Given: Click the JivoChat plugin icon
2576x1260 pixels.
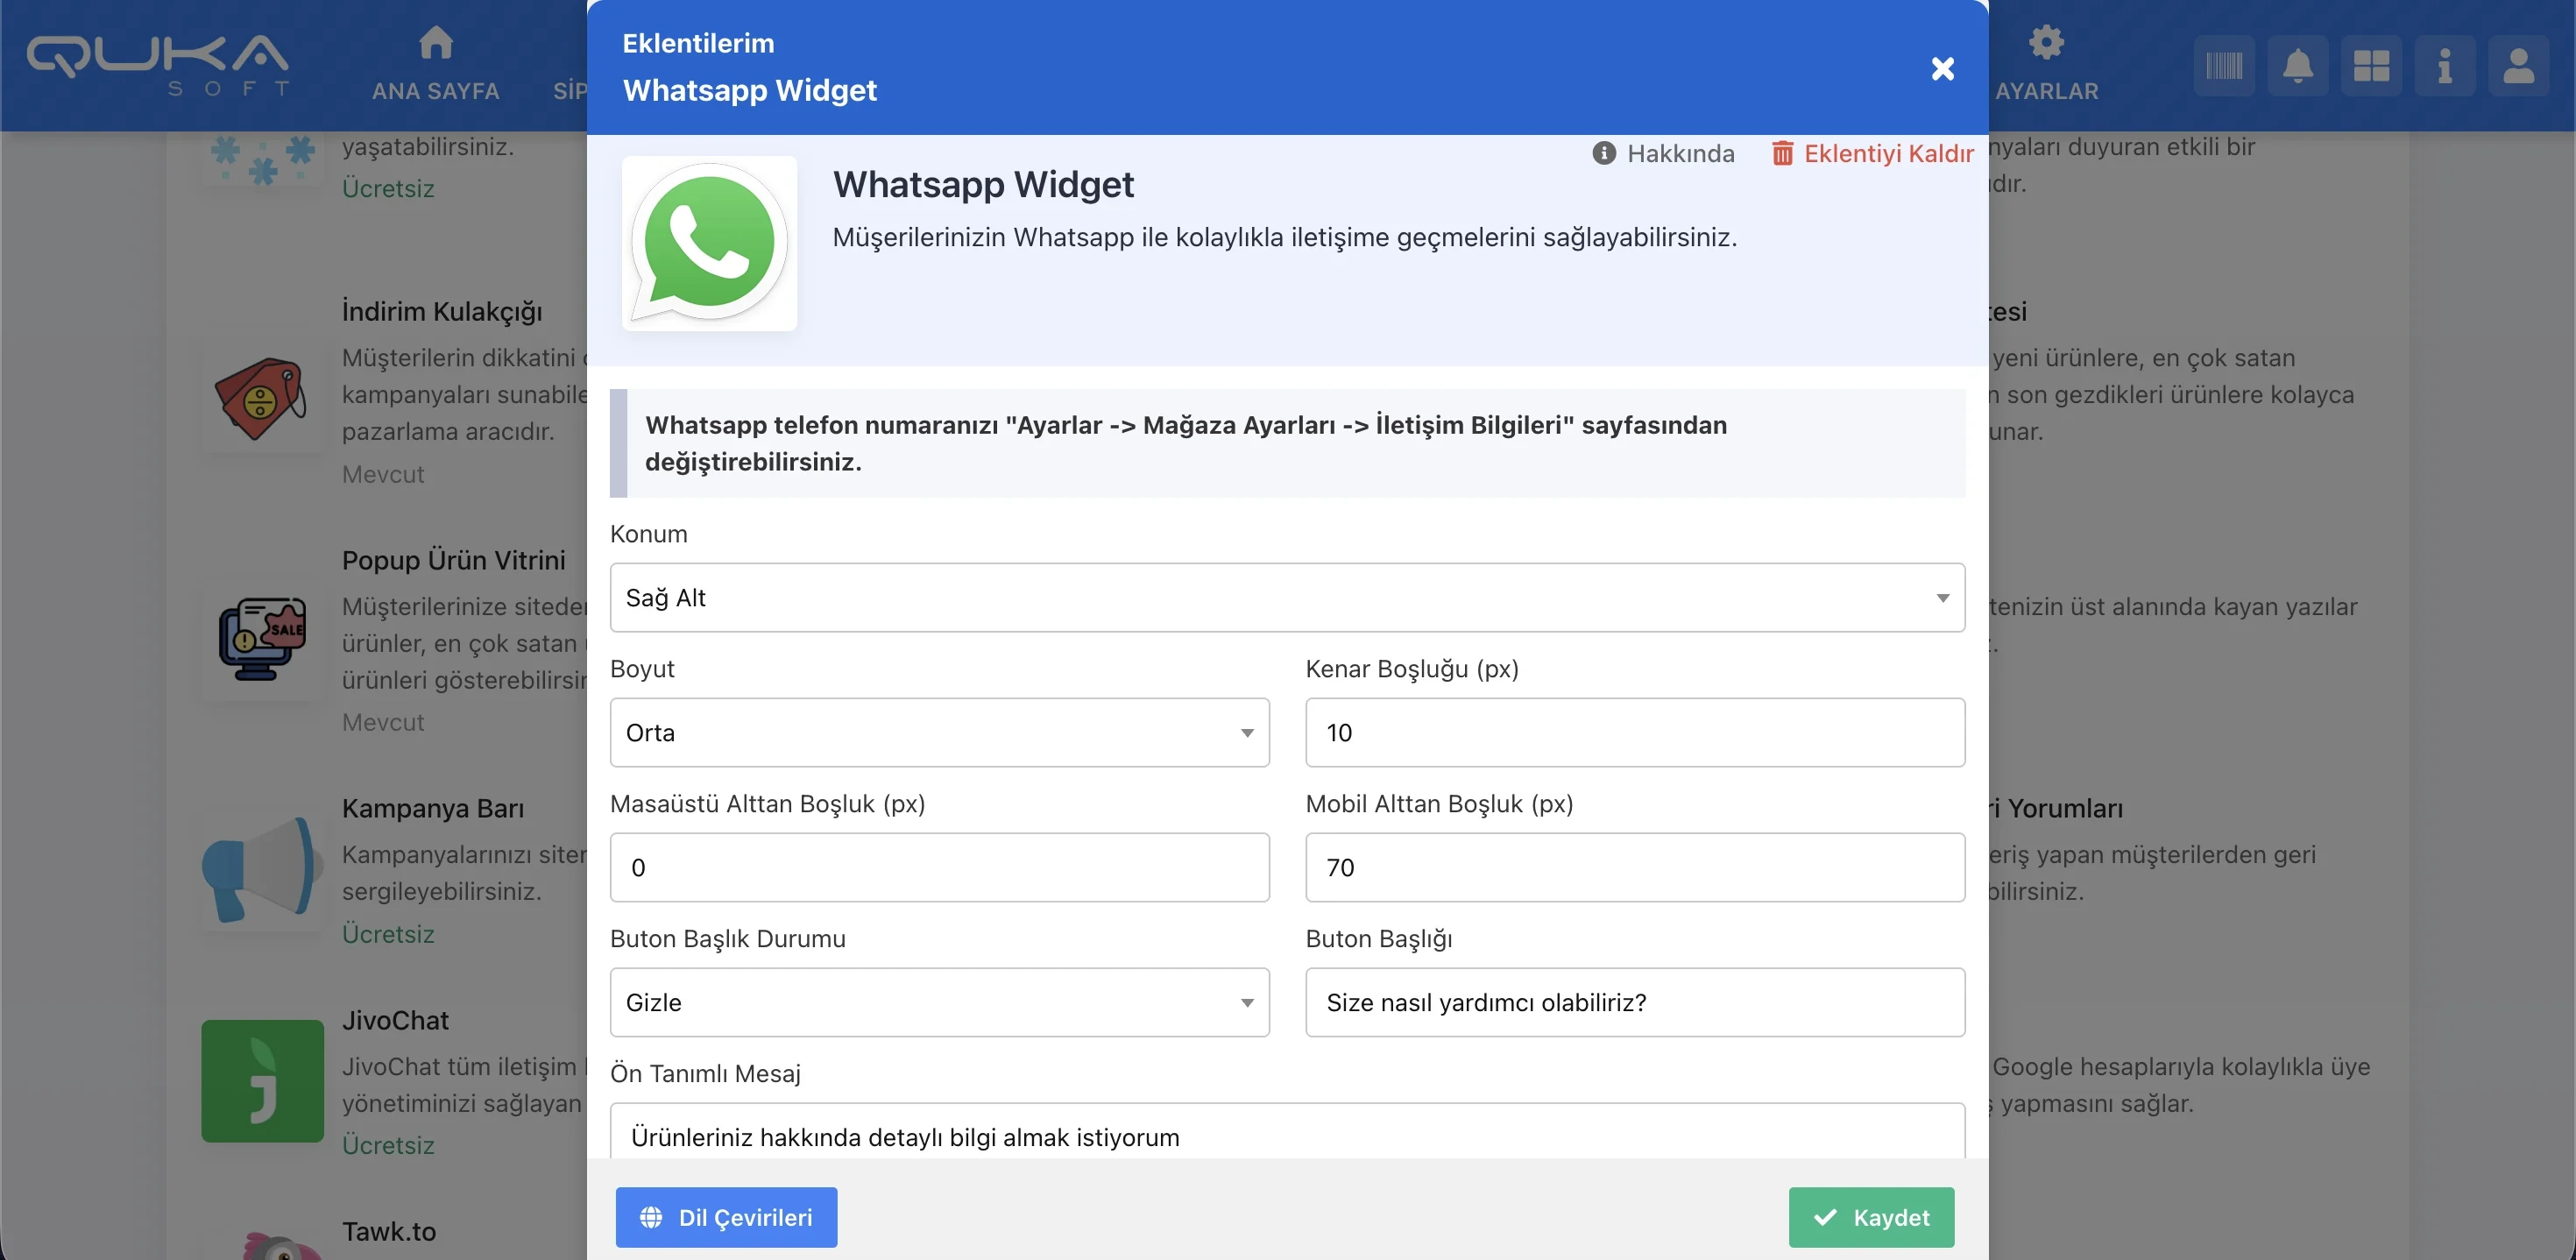Looking at the screenshot, I should (x=262, y=1080).
